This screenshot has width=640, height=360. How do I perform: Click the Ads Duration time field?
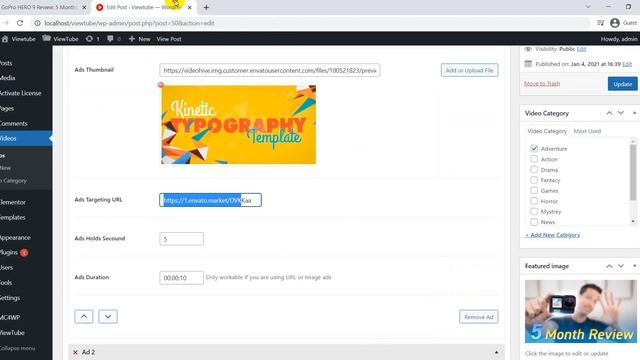(181, 278)
